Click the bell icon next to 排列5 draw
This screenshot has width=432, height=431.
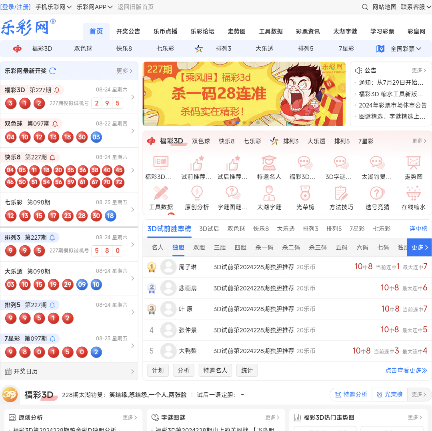(x=52, y=305)
